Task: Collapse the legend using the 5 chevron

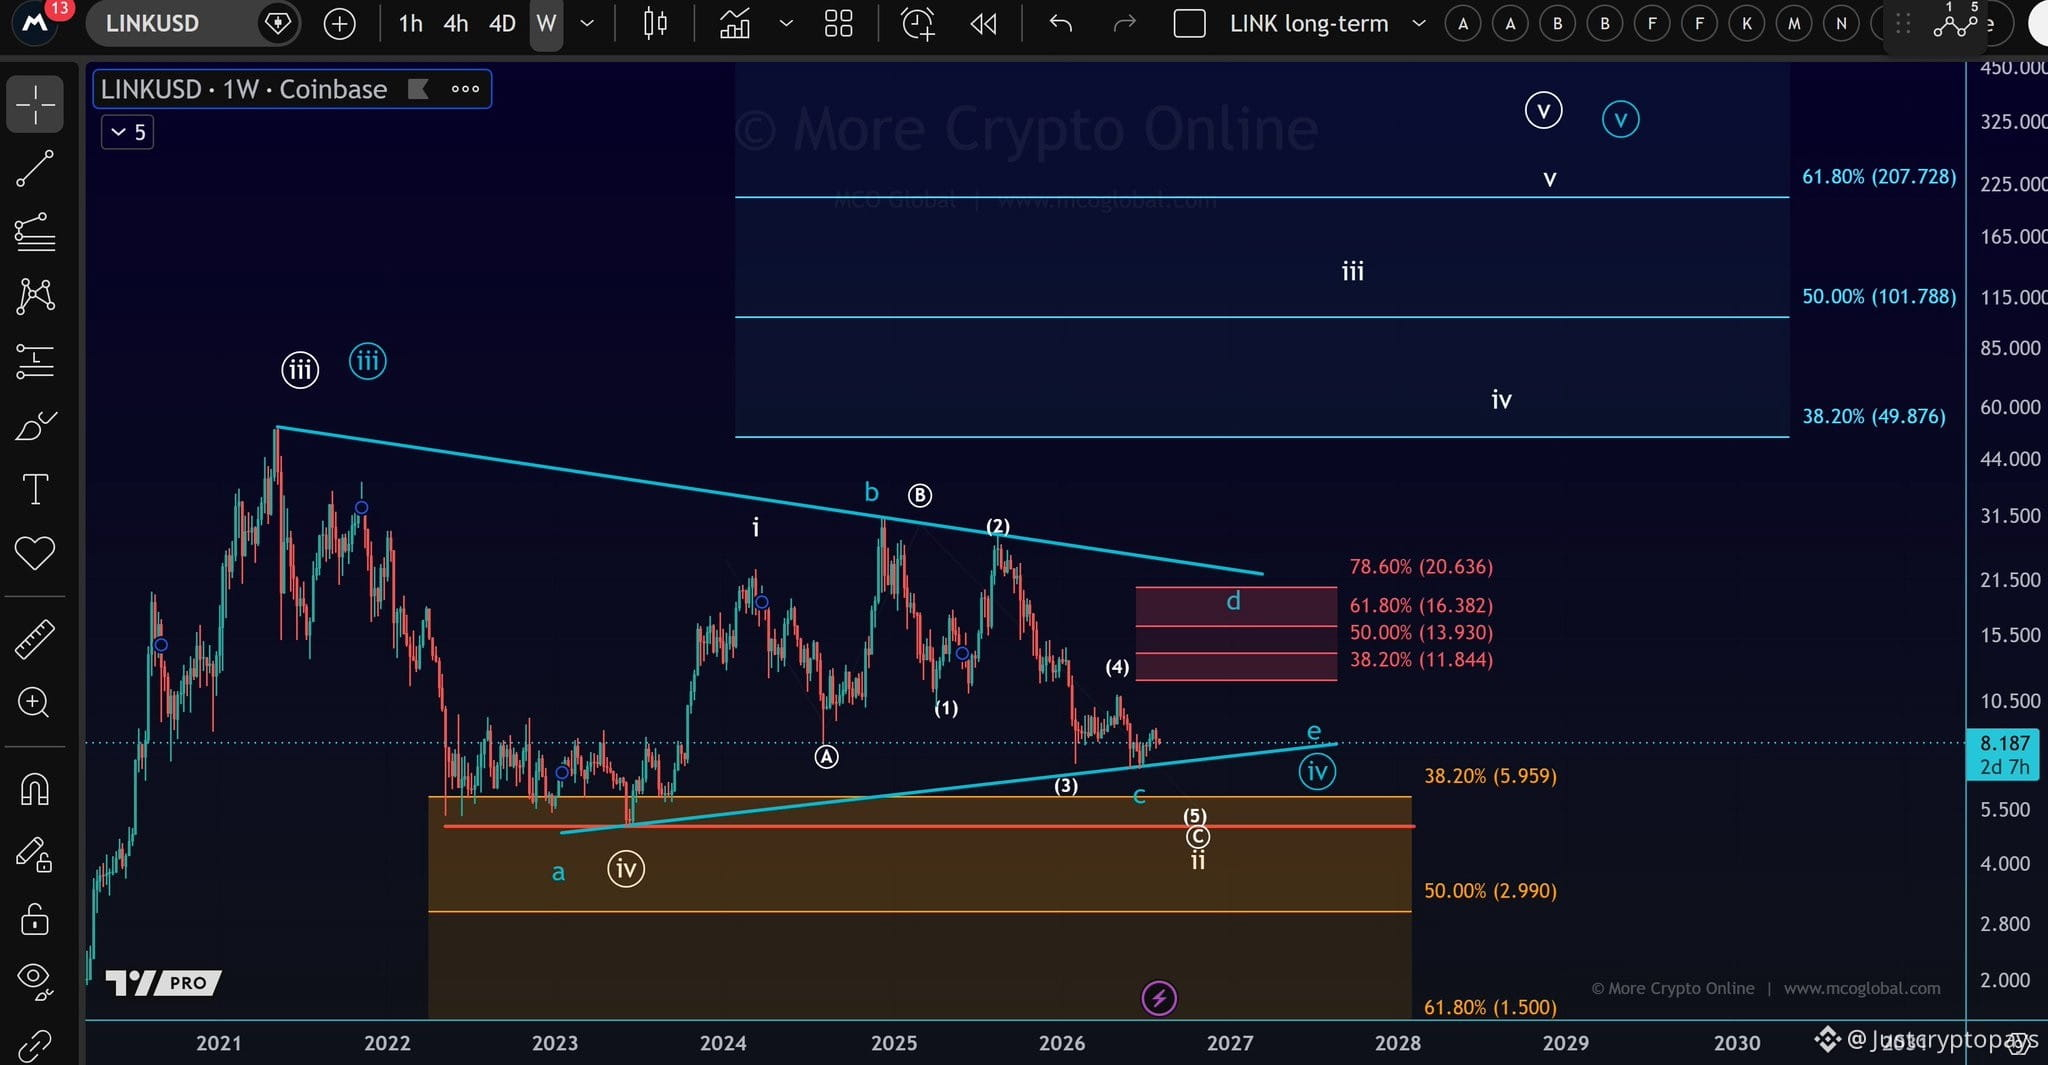Action: click(128, 132)
